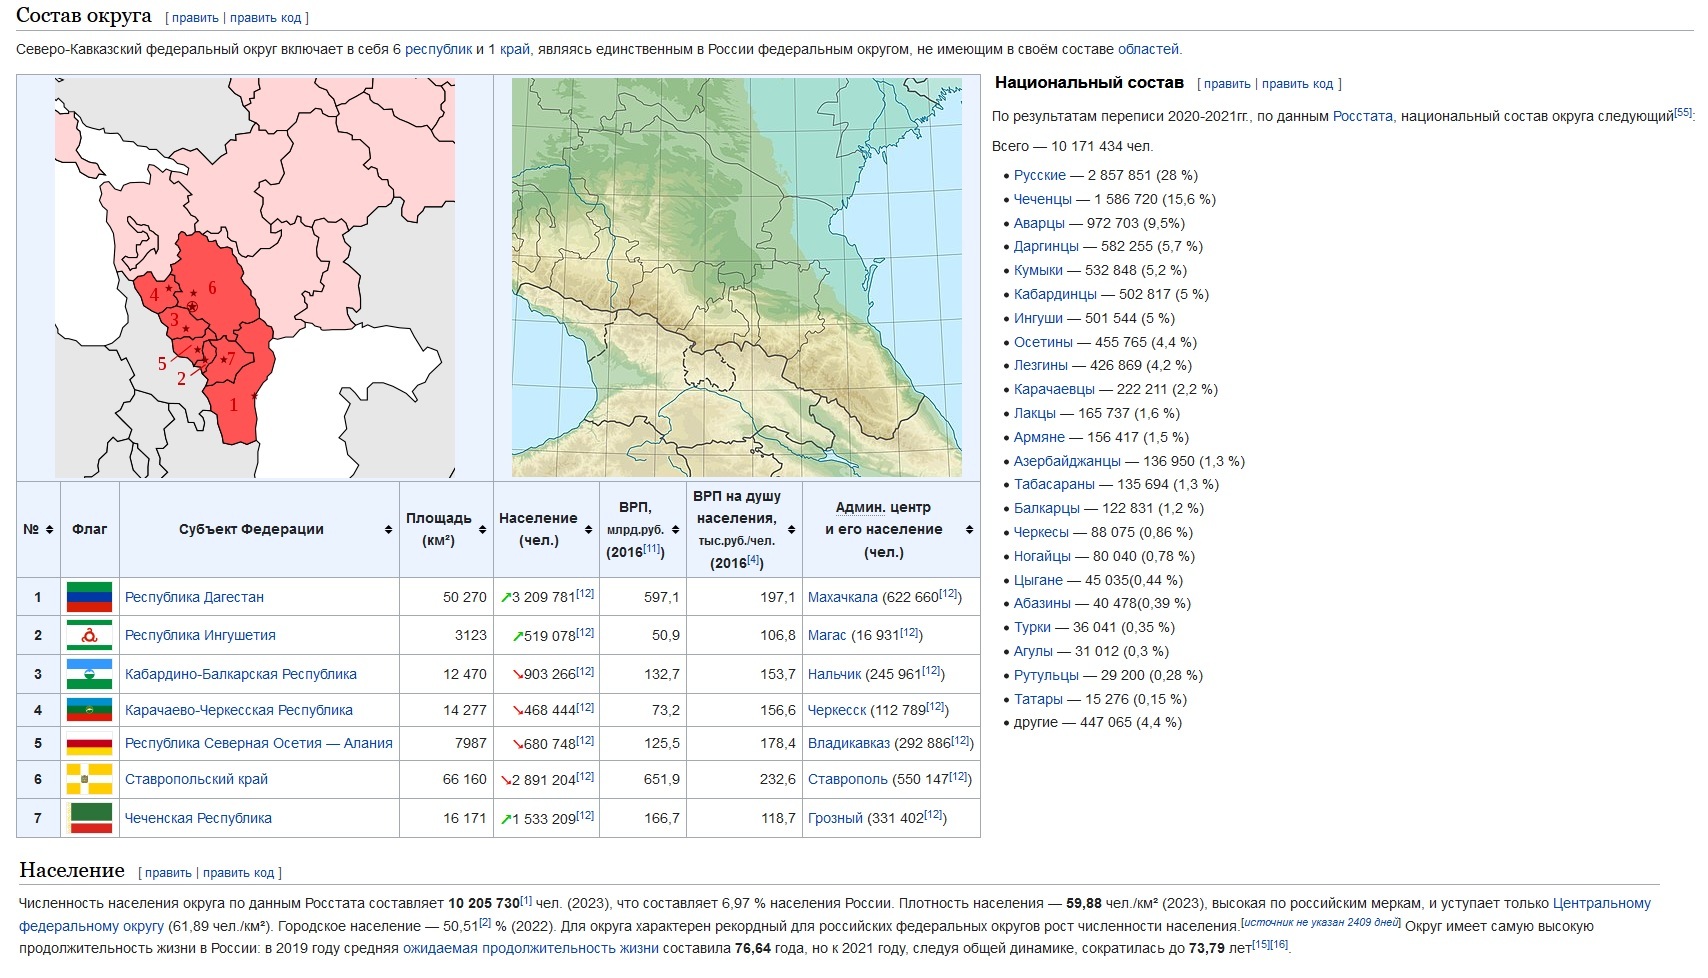
Task: Open Ставропольский край article
Action: pos(196,779)
